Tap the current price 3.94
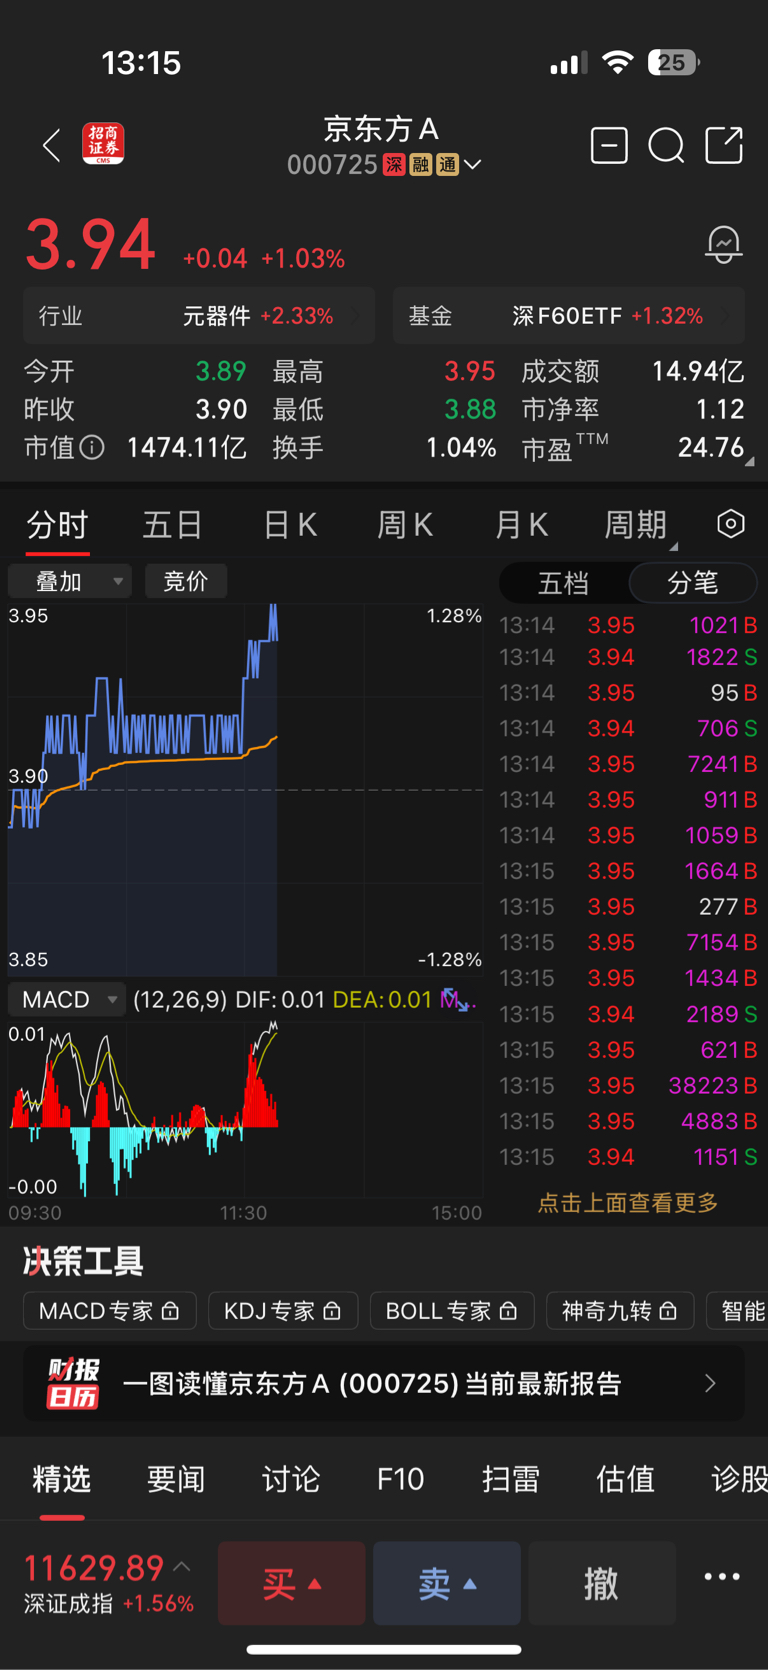This screenshot has width=768, height=1670. 90,245
